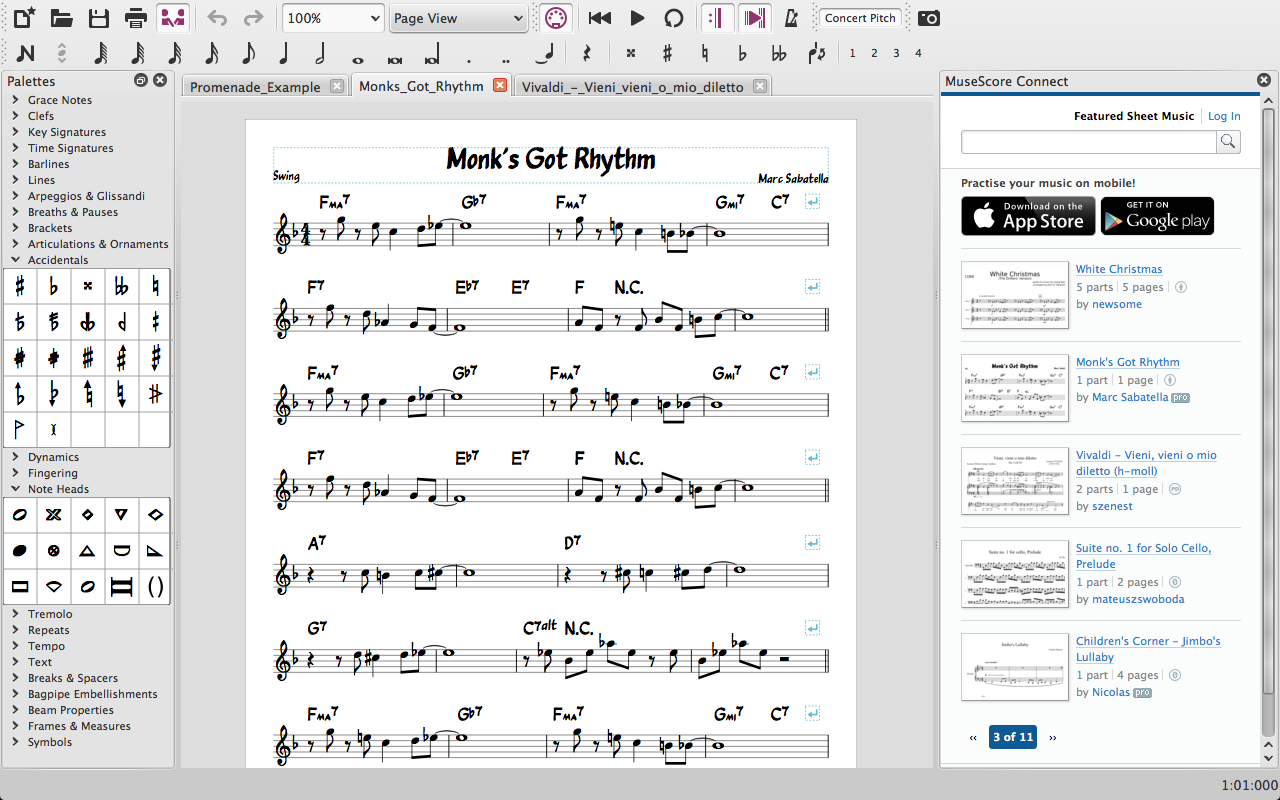Rewind playback to the beginning
The height and width of the screenshot is (800, 1280).
(600, 17)
